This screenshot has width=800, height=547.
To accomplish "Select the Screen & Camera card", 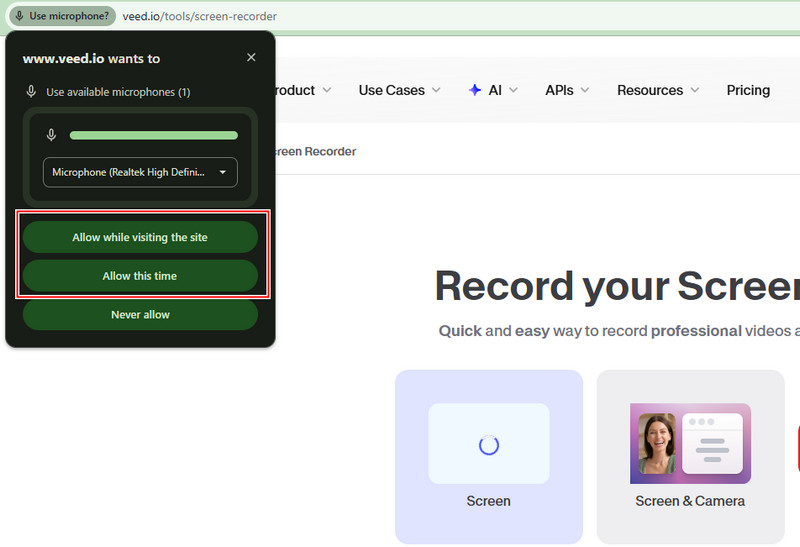I will click(x=690, y=457).
